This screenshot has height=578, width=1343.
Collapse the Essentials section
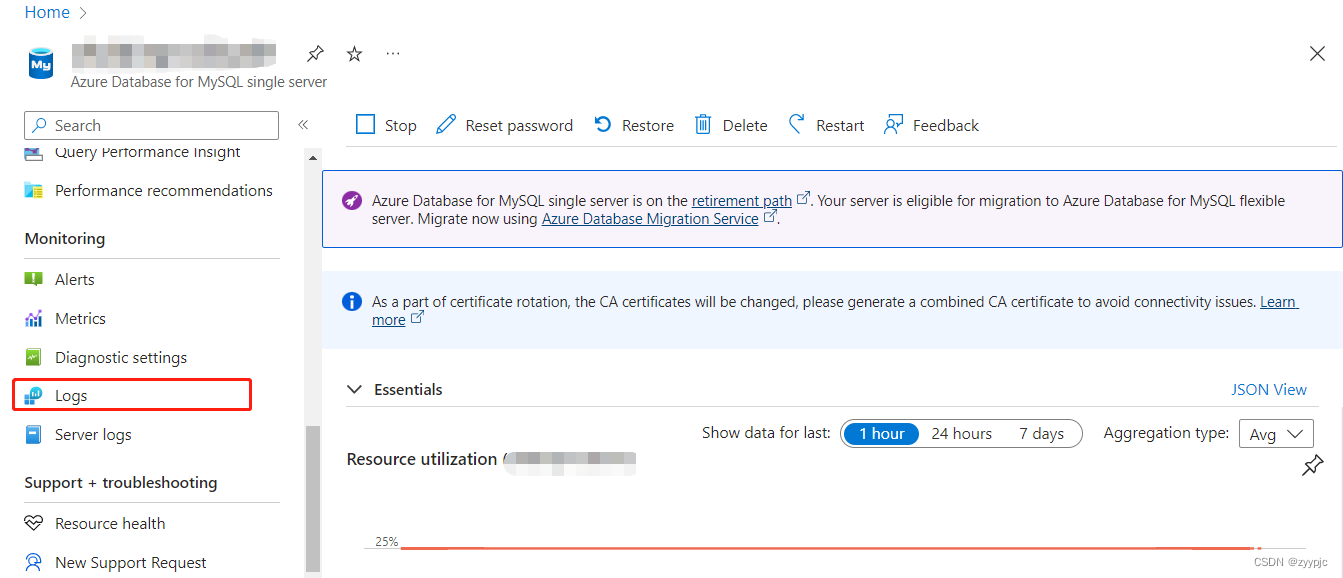[355, 389]
